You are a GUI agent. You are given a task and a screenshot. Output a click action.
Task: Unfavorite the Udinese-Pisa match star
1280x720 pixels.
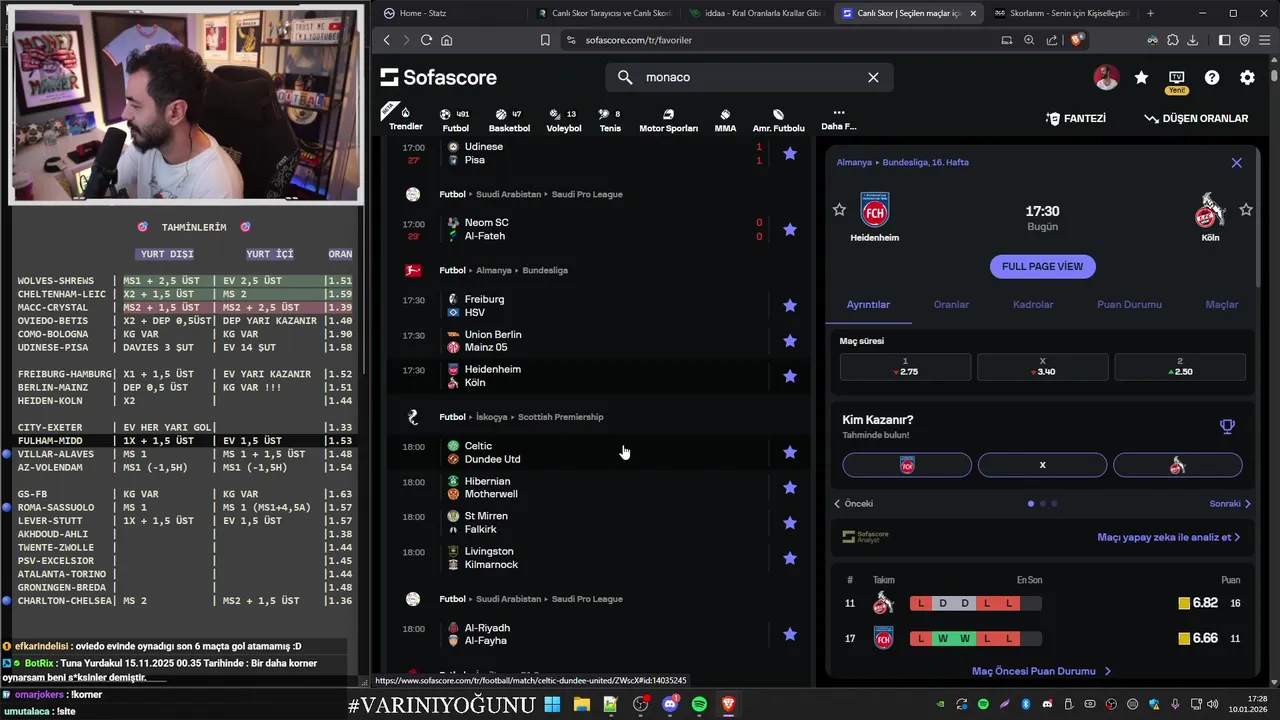(790, 153)
